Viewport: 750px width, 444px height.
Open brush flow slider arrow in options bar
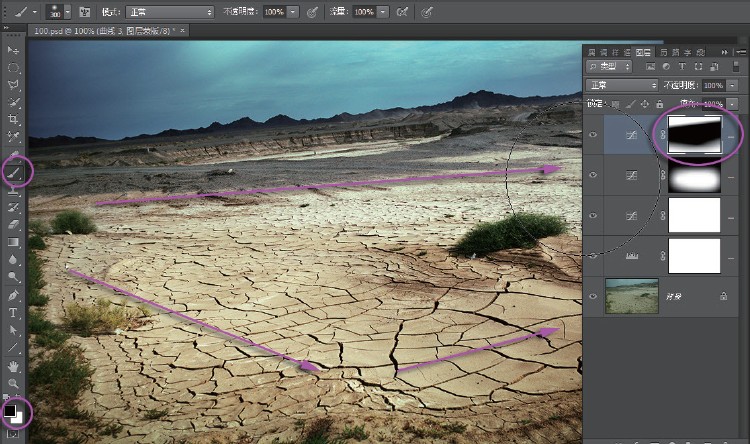383,12
